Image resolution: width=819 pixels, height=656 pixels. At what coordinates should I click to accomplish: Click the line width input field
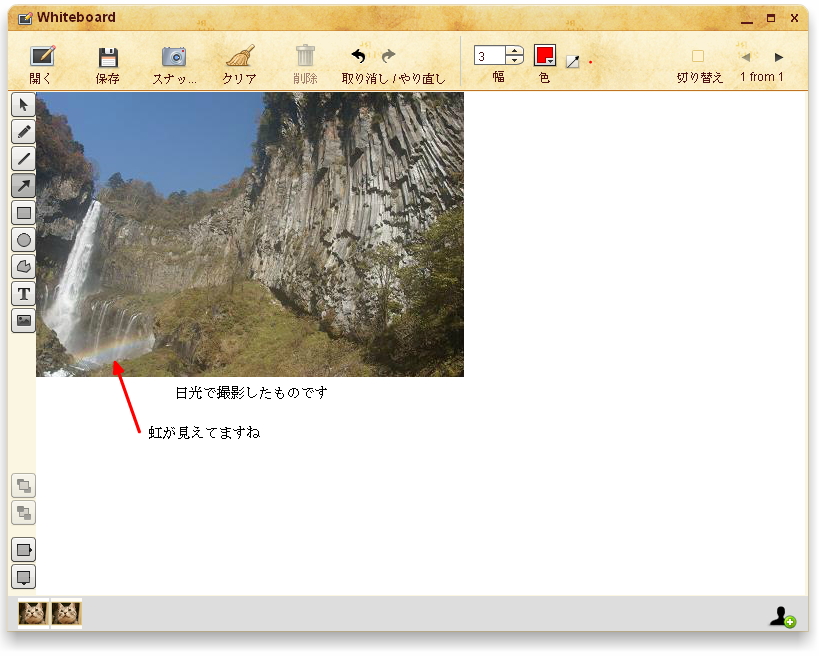point(489,55)
